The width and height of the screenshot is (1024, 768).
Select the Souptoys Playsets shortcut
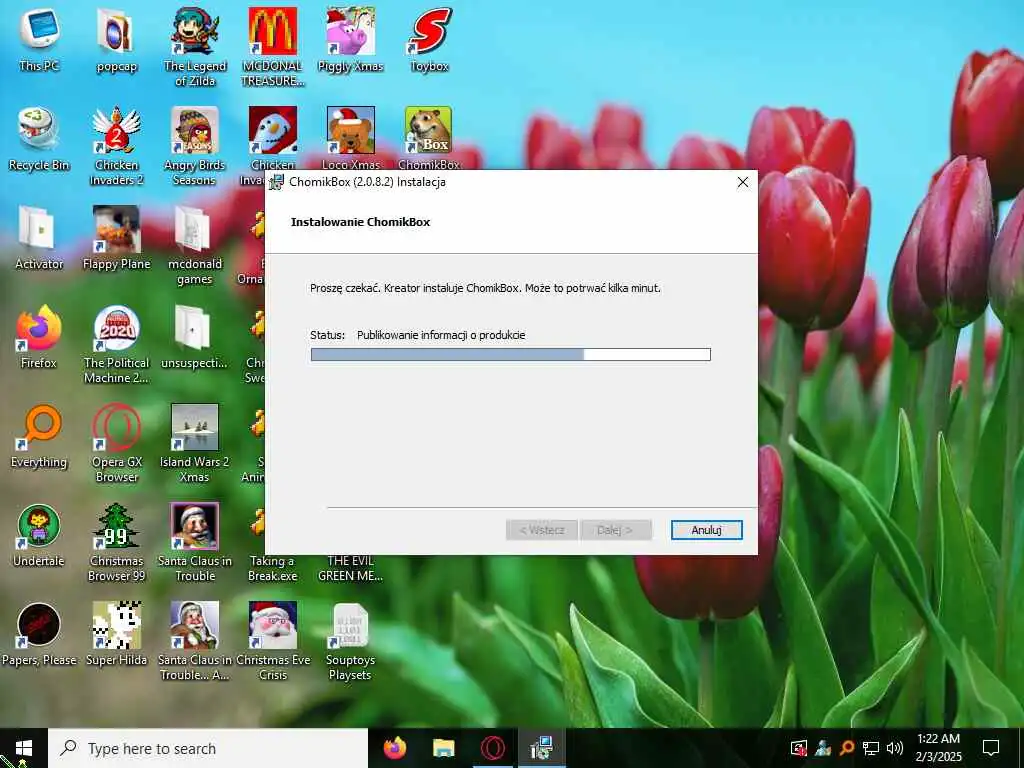pyautogui.click(x=350, y=641)
